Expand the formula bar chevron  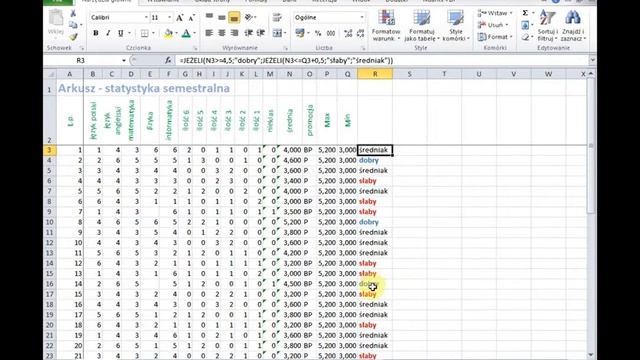(x=592, y=60)
